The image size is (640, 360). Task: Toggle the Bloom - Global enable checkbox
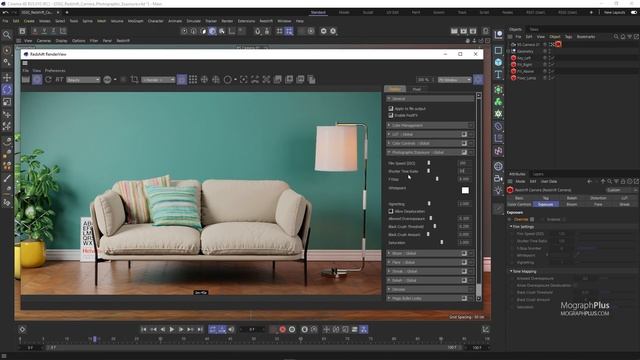pos(464,253)
